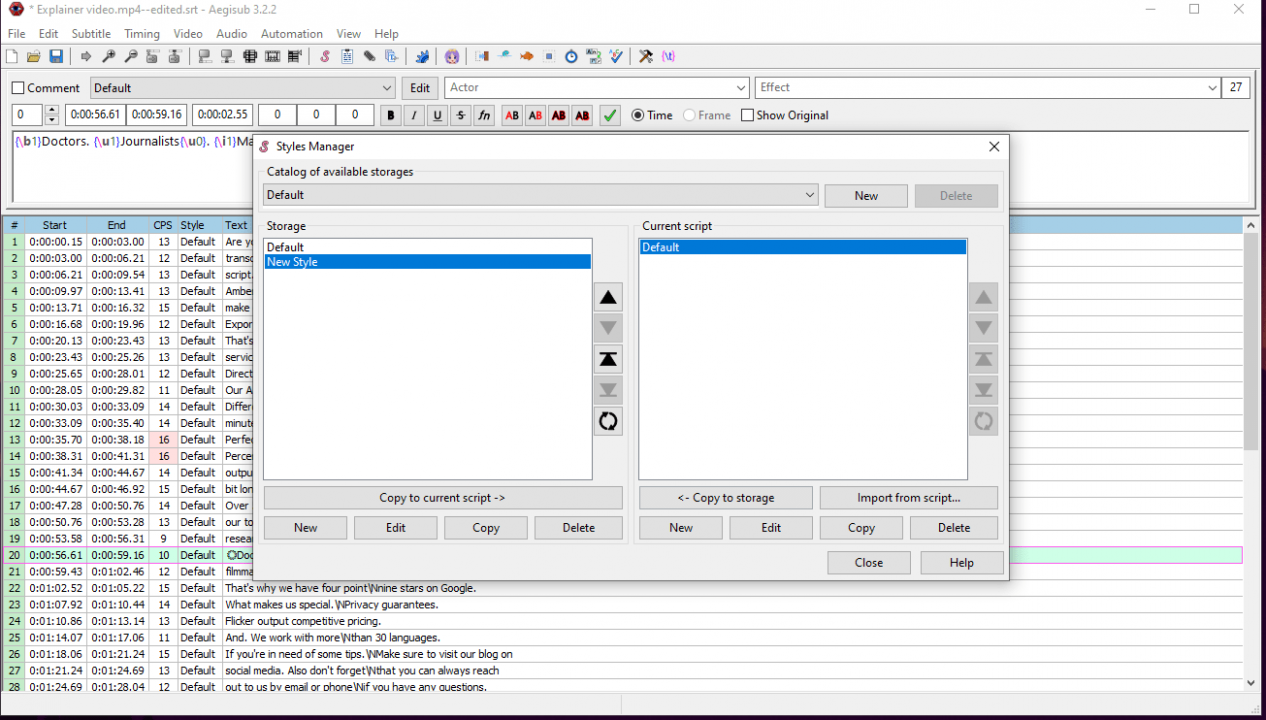
Task: Save subtitles using the floppy disk icon
Action: pyautogui.click(x=56, y=57)
